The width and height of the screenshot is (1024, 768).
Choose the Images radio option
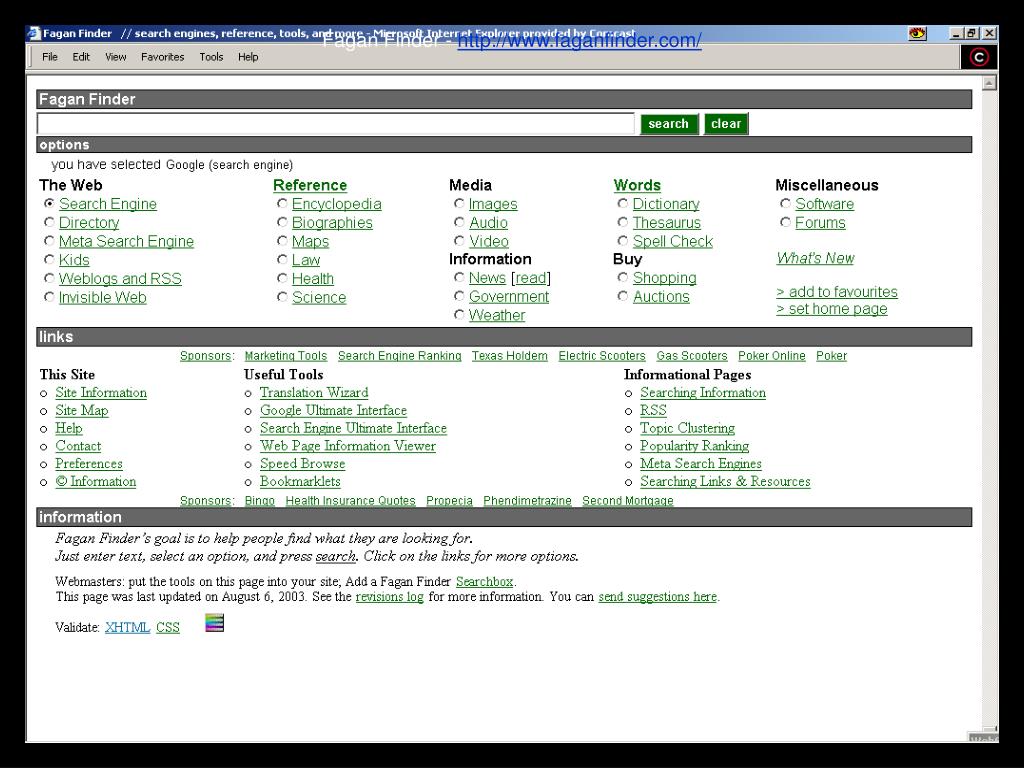[459, 204]
